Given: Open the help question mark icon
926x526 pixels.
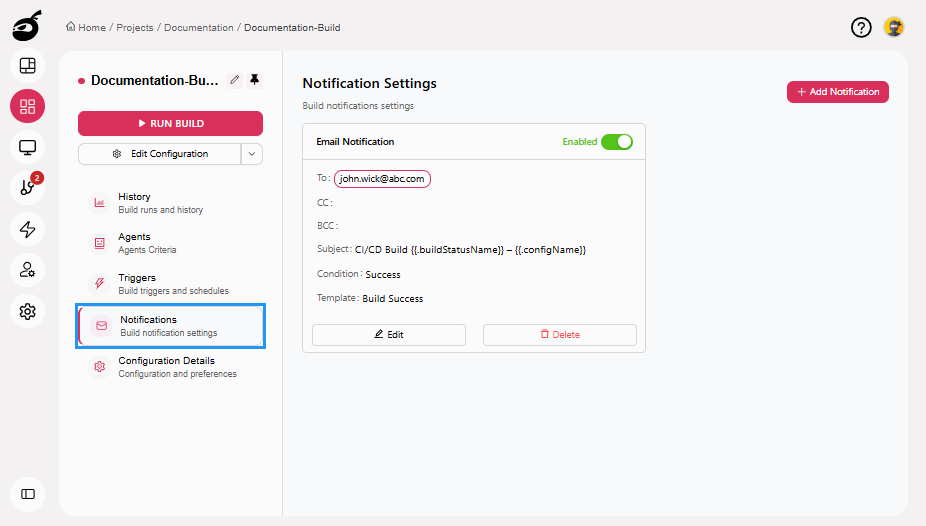Looking at the screenshot, I should 861,27.
